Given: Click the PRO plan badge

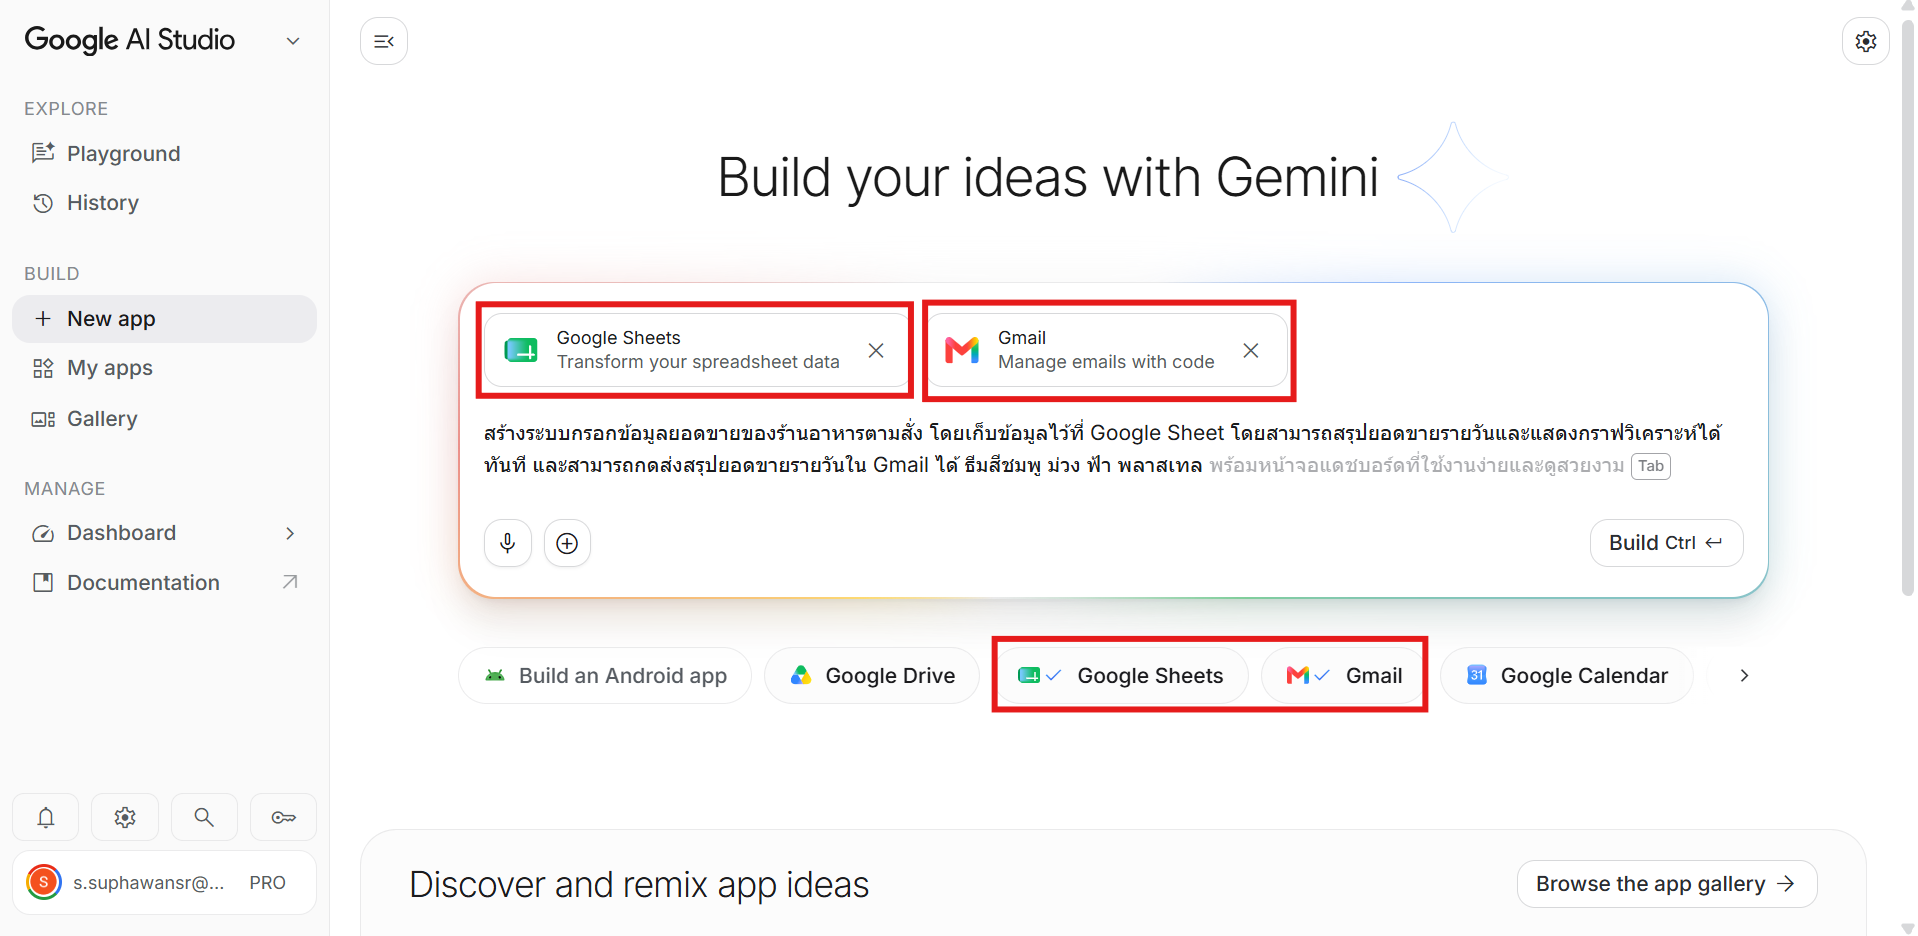Looking at the screenshot, I should [x=268, y=883].
